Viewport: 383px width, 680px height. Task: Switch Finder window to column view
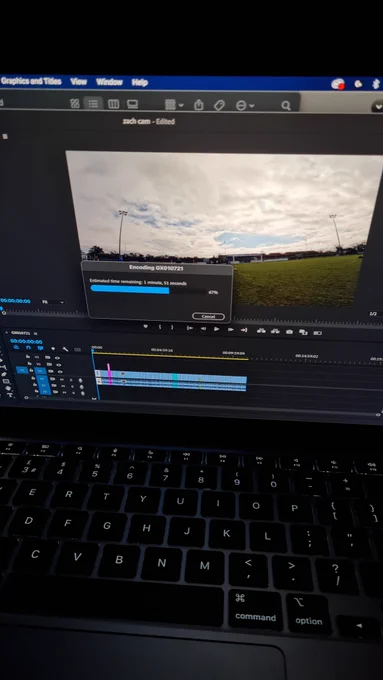point(113,104)
